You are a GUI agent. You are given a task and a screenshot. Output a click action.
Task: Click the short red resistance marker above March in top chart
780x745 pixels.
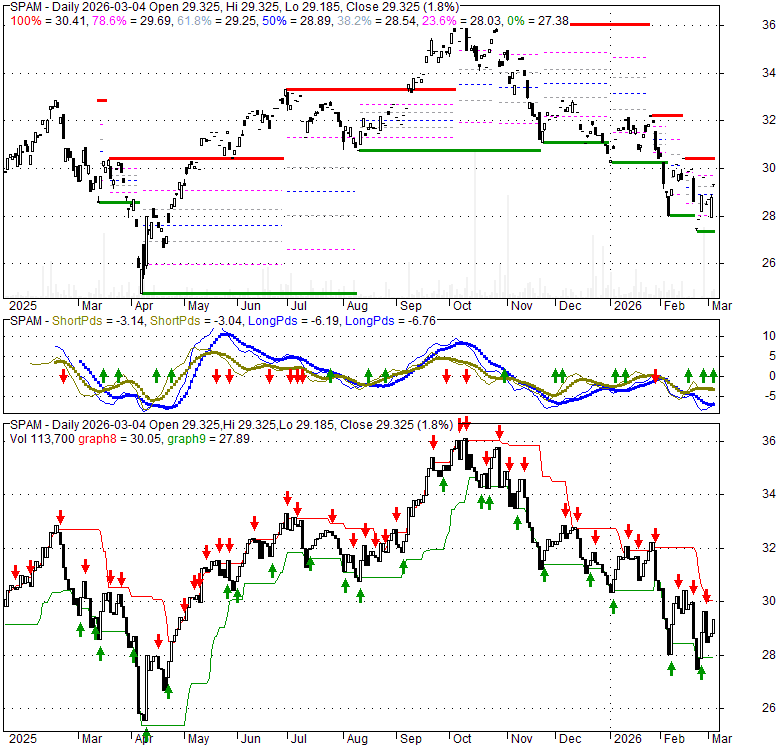click(101, 99)
